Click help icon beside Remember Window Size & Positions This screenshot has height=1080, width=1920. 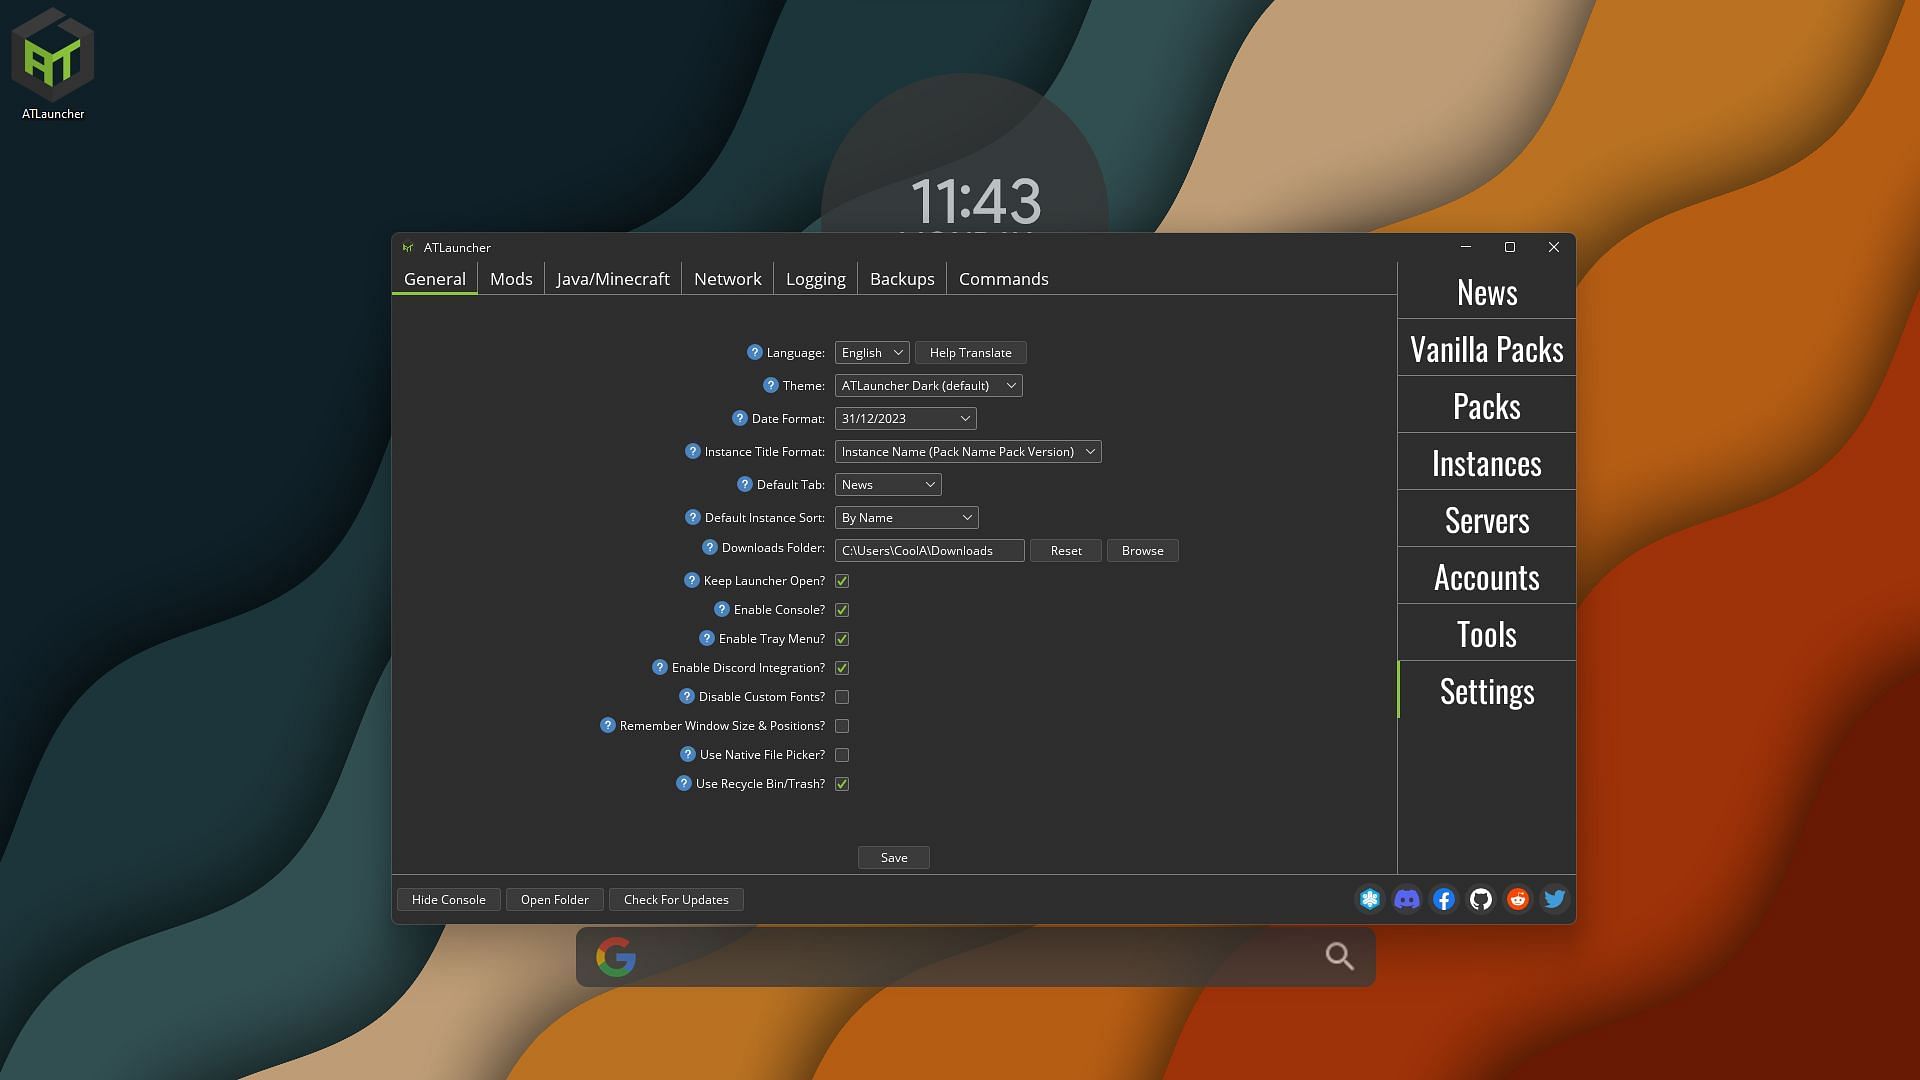point(608,725)
